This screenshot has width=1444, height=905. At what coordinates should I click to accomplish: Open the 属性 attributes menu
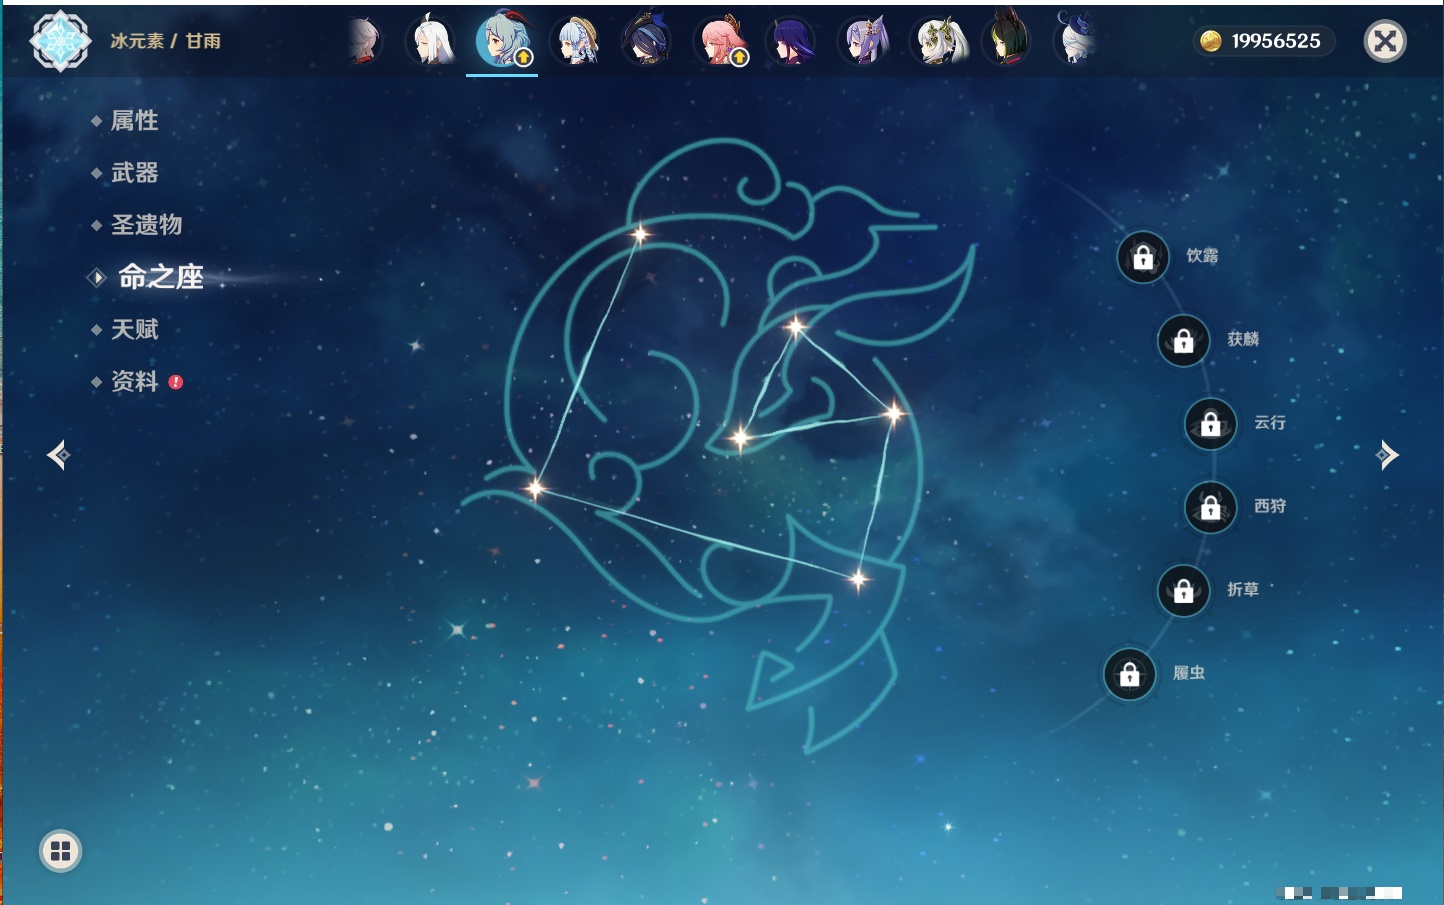[x=134, y=121]
